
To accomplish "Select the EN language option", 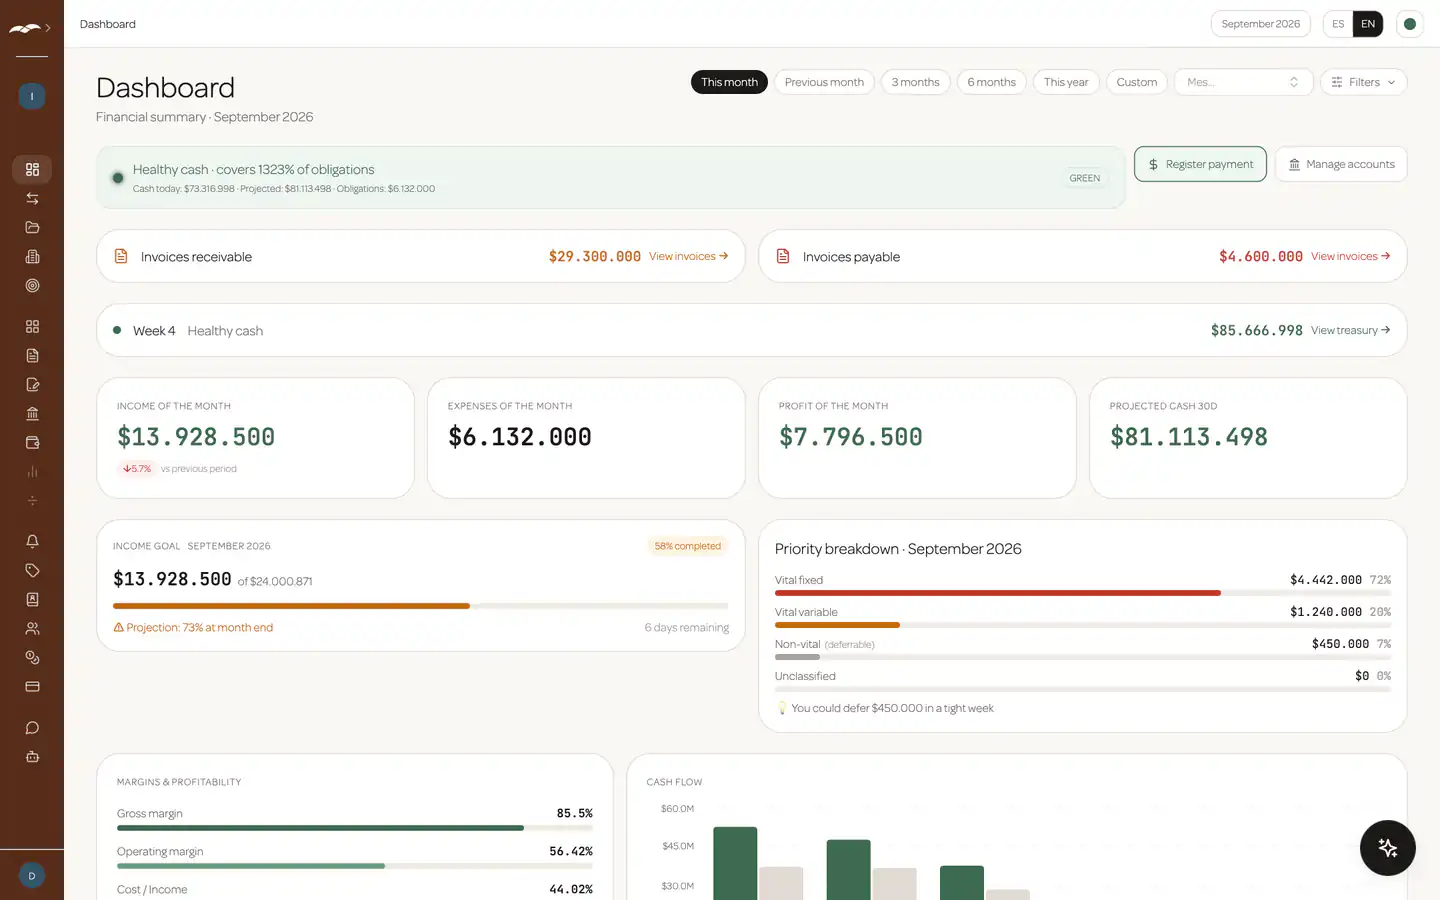I will tap(1368, 24).
